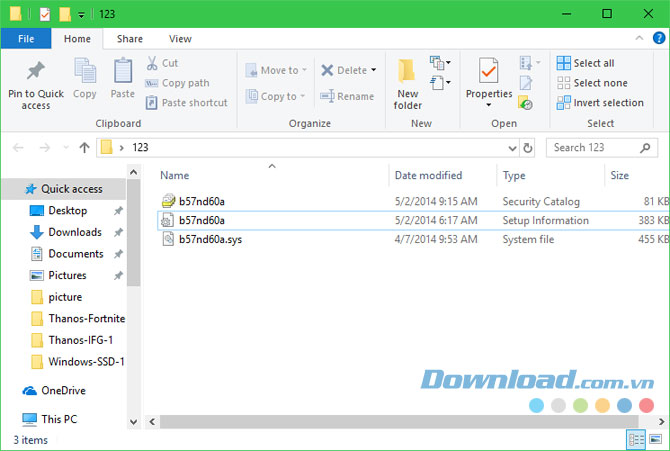Click the Cut scissors command

tap(162, 63)
